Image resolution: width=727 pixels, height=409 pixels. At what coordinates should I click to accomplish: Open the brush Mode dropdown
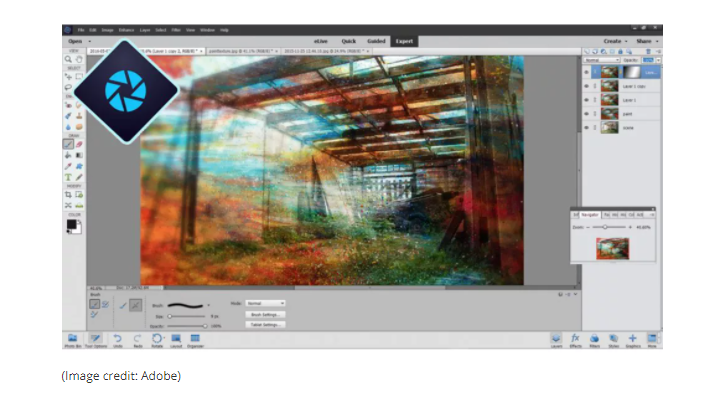click(x=267, y=302)
